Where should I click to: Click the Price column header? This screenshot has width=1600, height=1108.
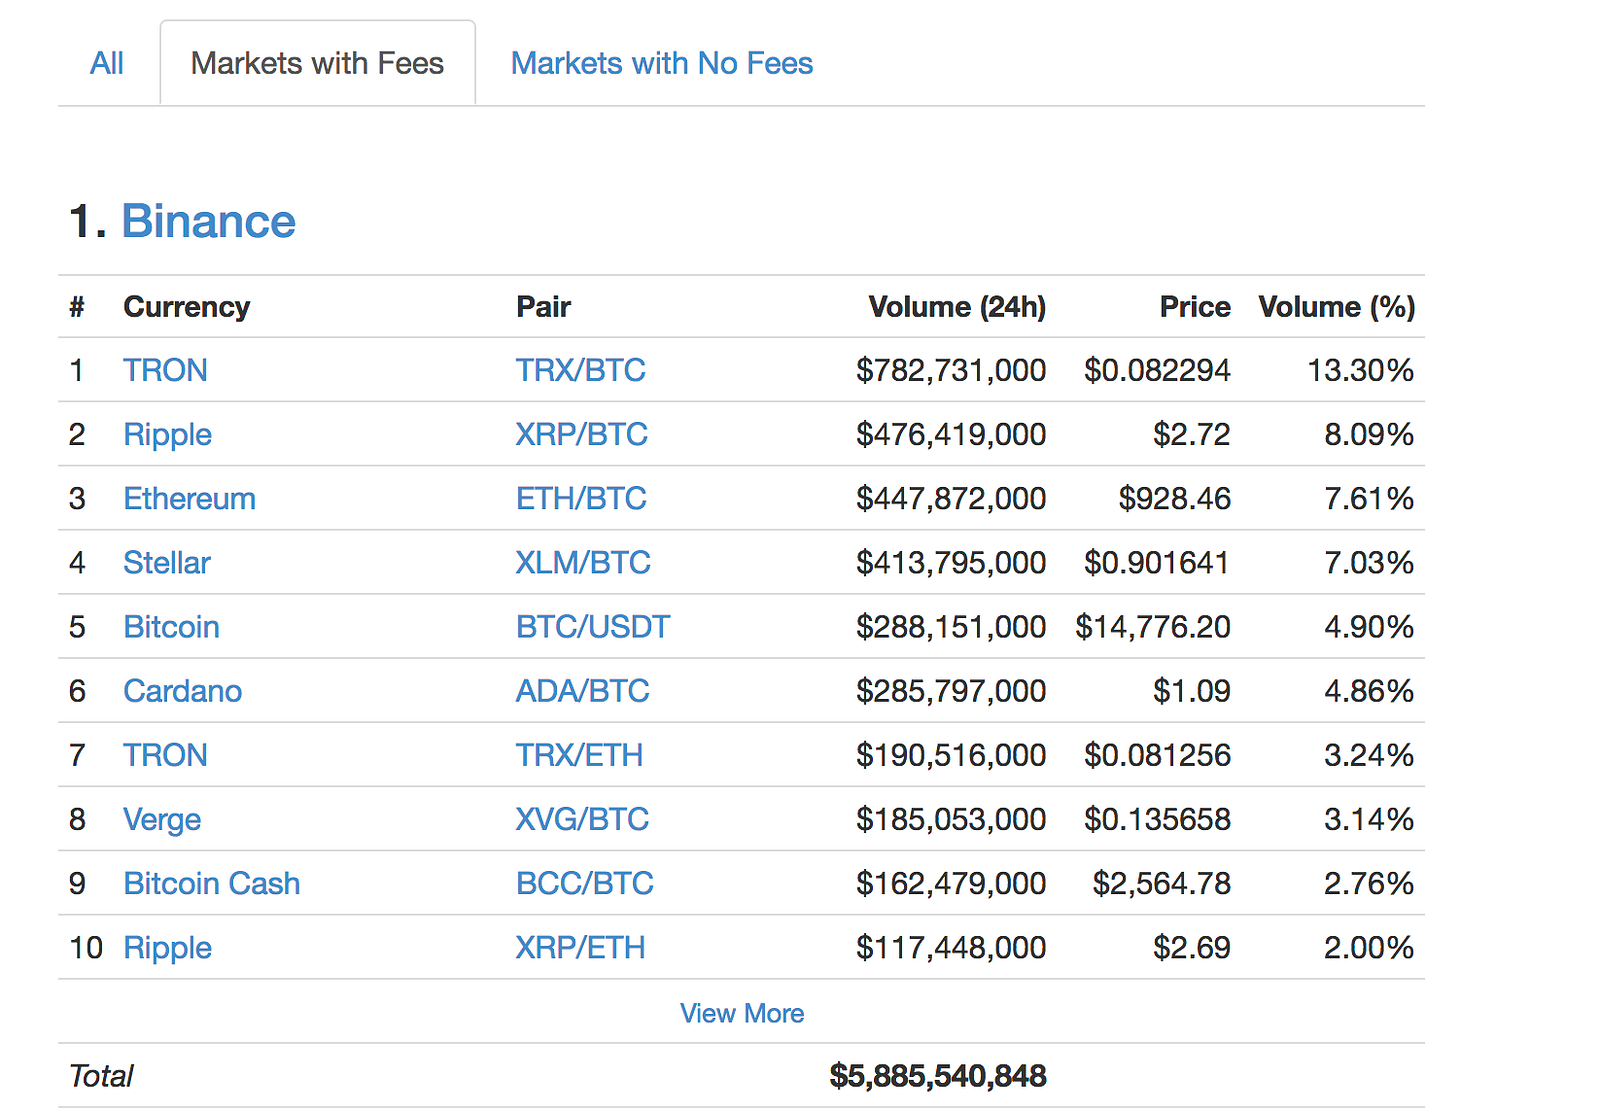point(1195,306)
